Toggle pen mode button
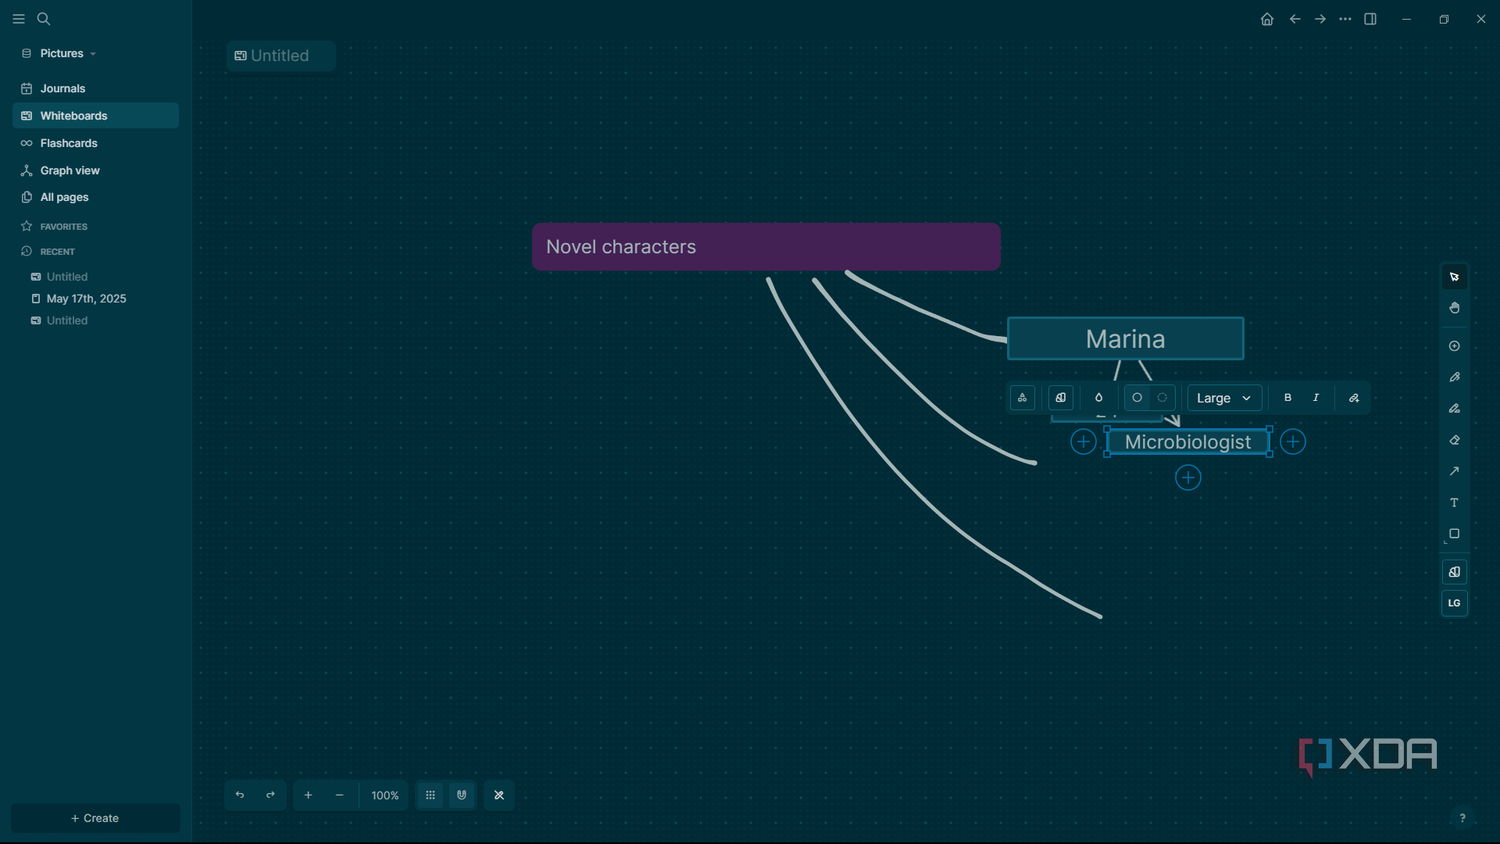The image size is (1500, 844). [x=499, y=795]
